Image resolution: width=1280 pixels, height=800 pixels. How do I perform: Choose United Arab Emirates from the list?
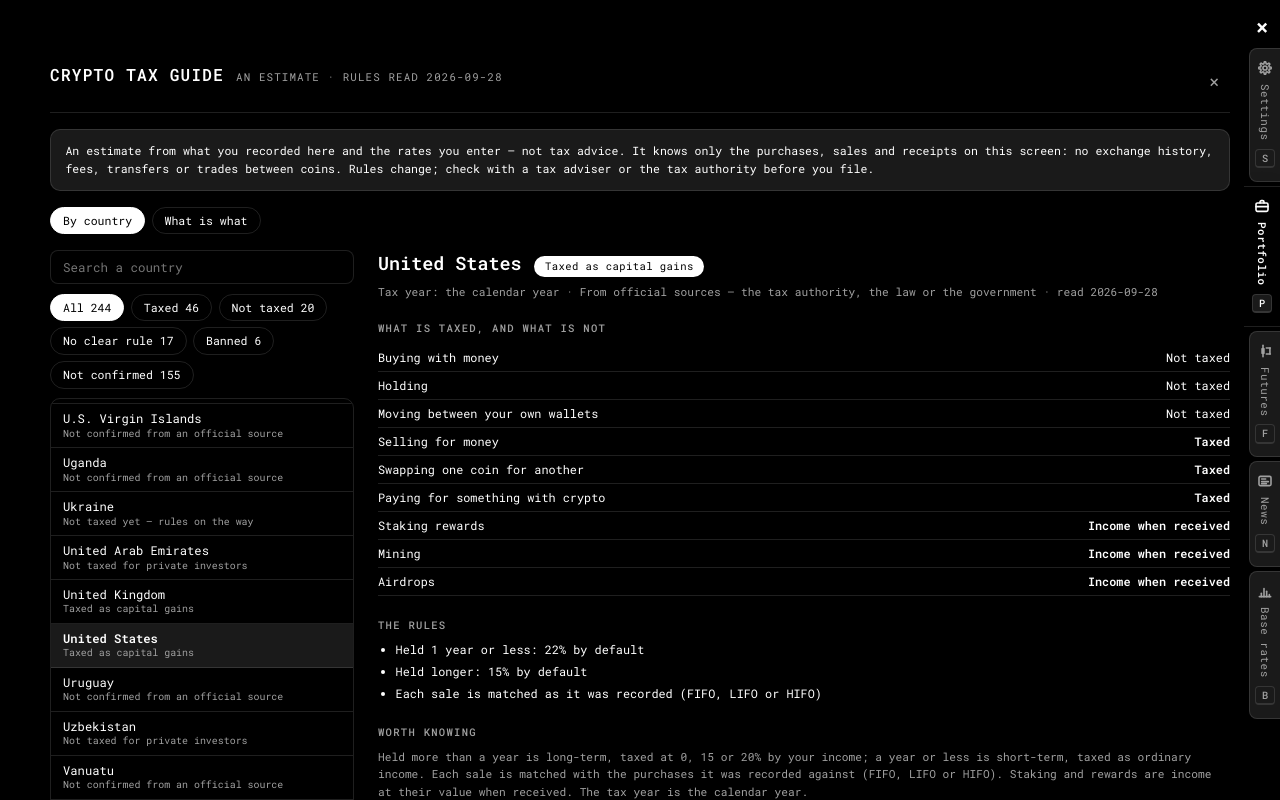click(x=202, y=558)
